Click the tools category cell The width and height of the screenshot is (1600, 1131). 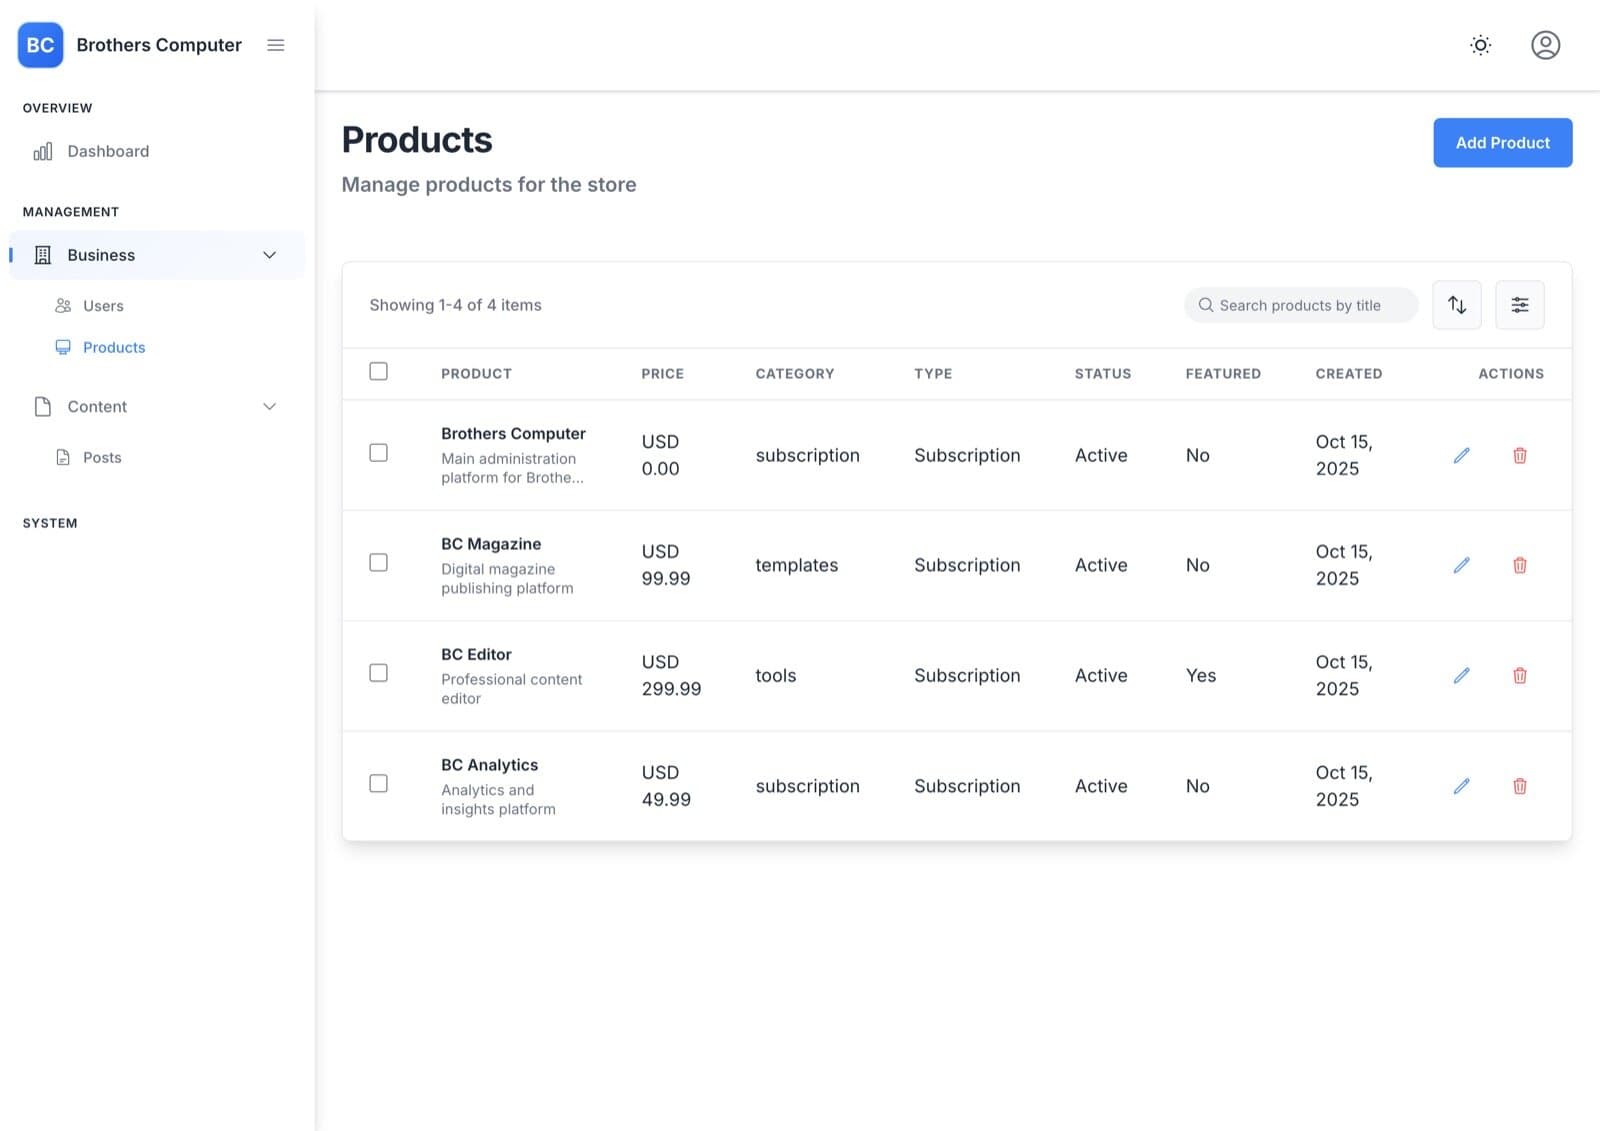click(x=775, y=675)
